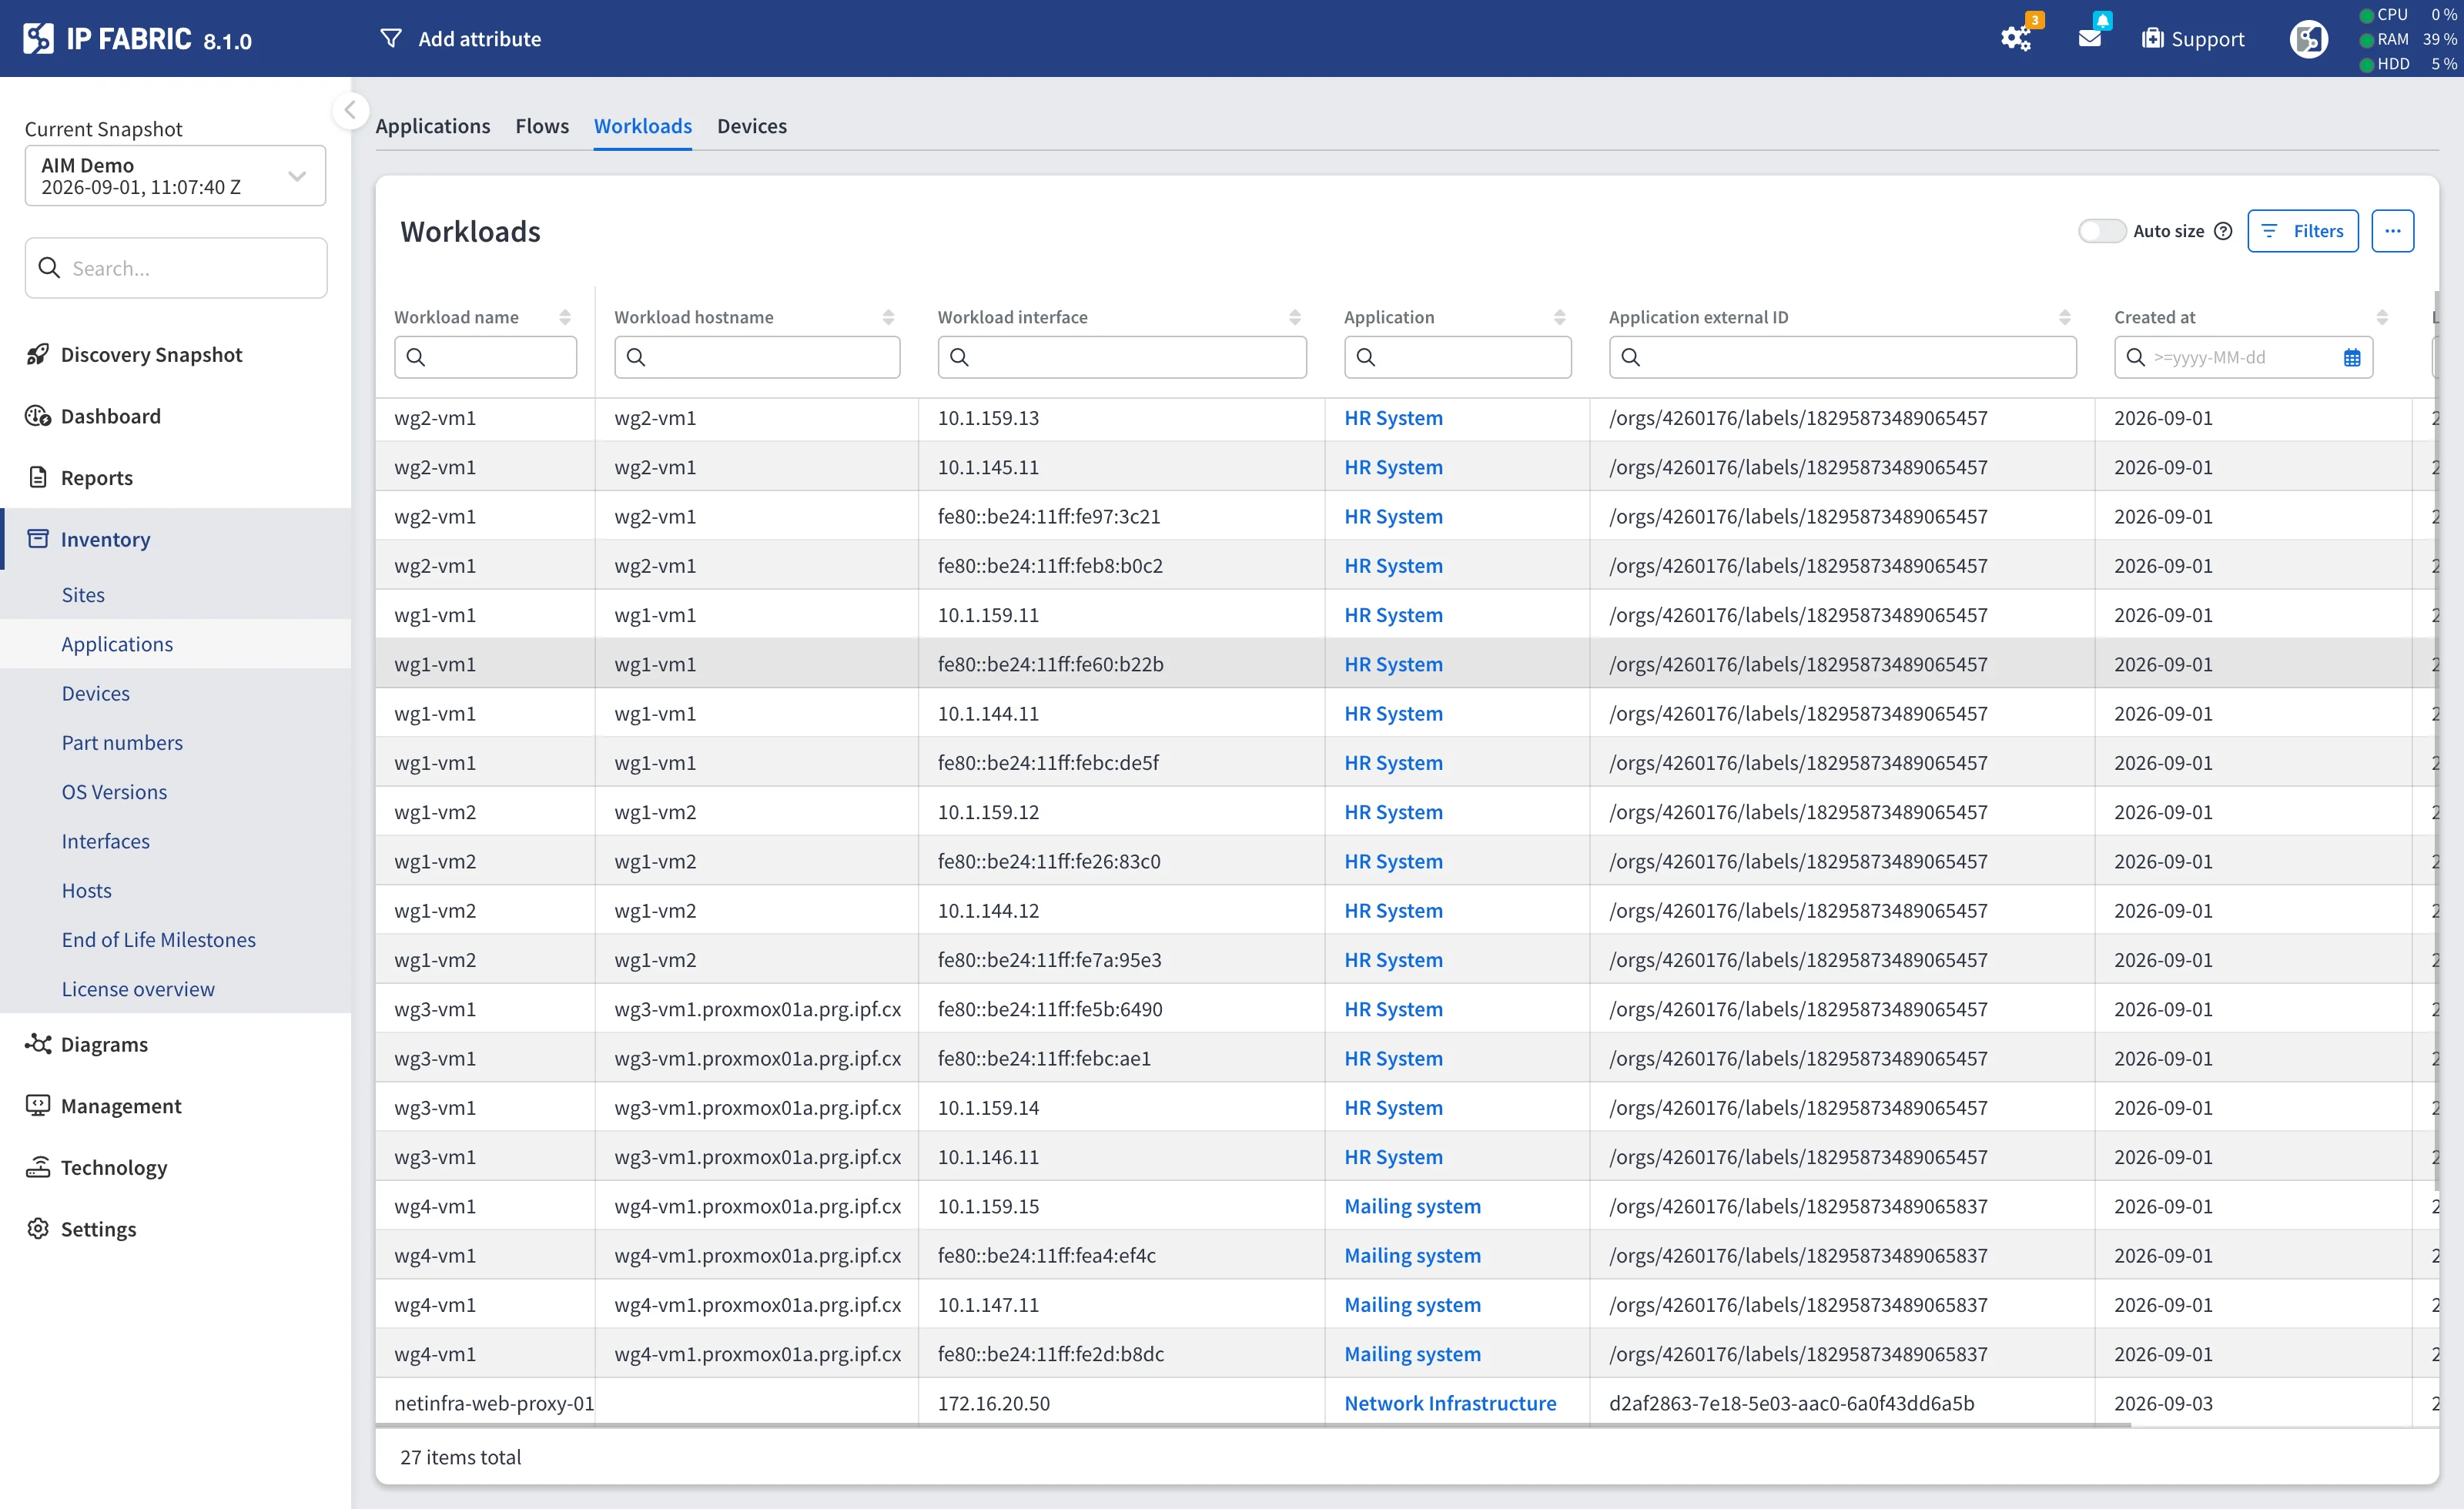Open Mailing system link for 10.1.159.15

(1412, 1206)
